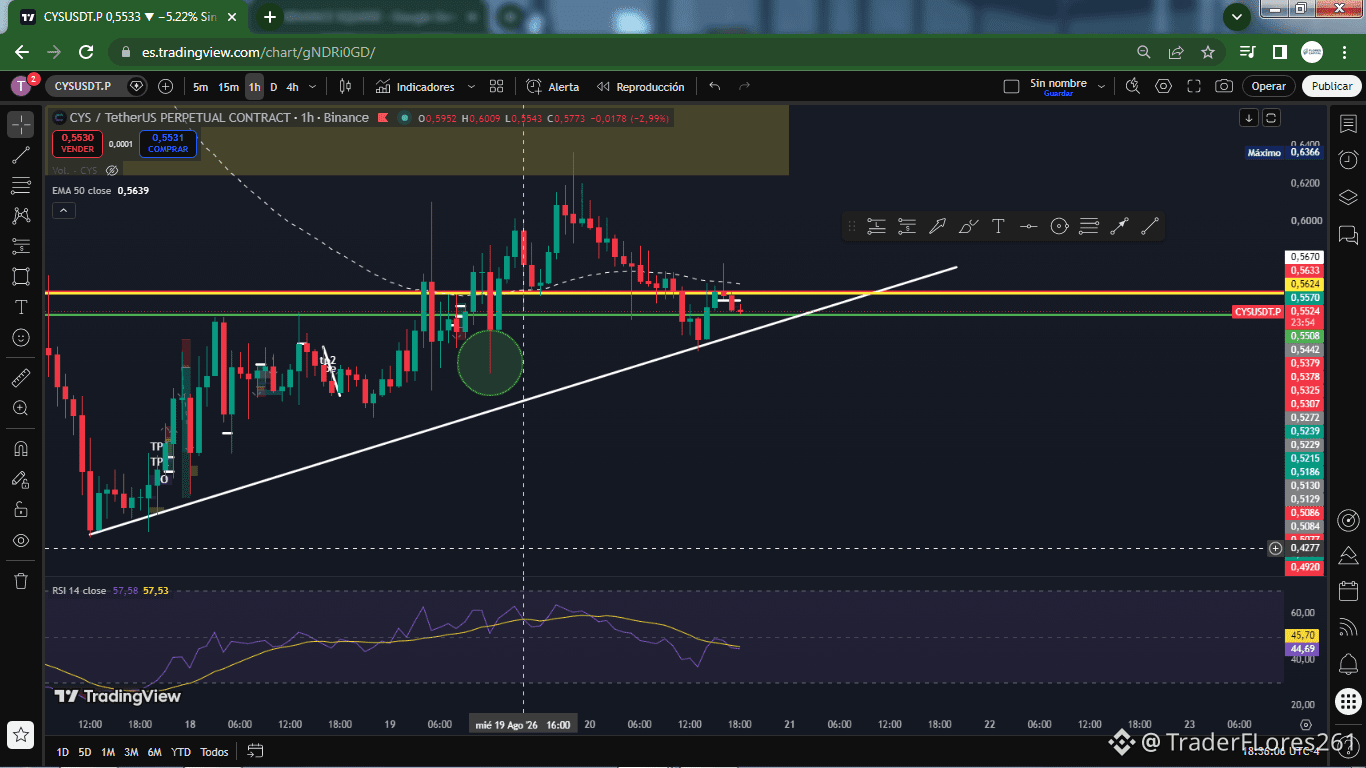Open chart settings hexagon icon
Screen dimensions: 1366x768
pyautogui.click(x=1163, y=87)
